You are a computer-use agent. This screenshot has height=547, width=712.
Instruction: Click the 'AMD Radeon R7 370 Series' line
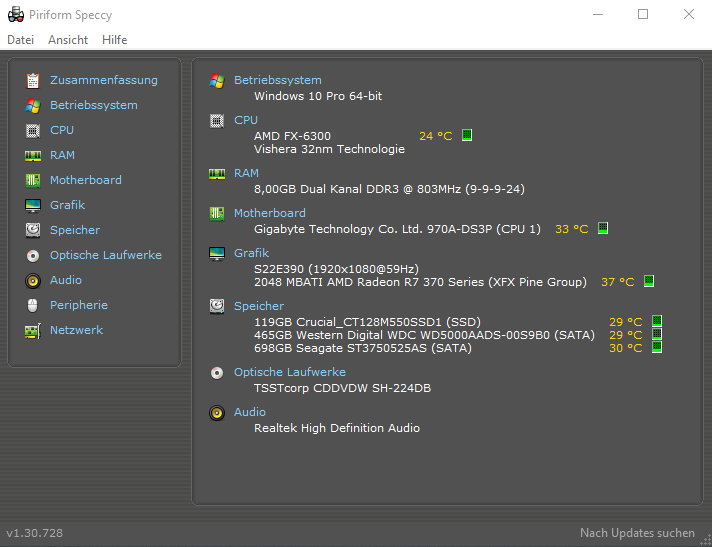(420, 282)
